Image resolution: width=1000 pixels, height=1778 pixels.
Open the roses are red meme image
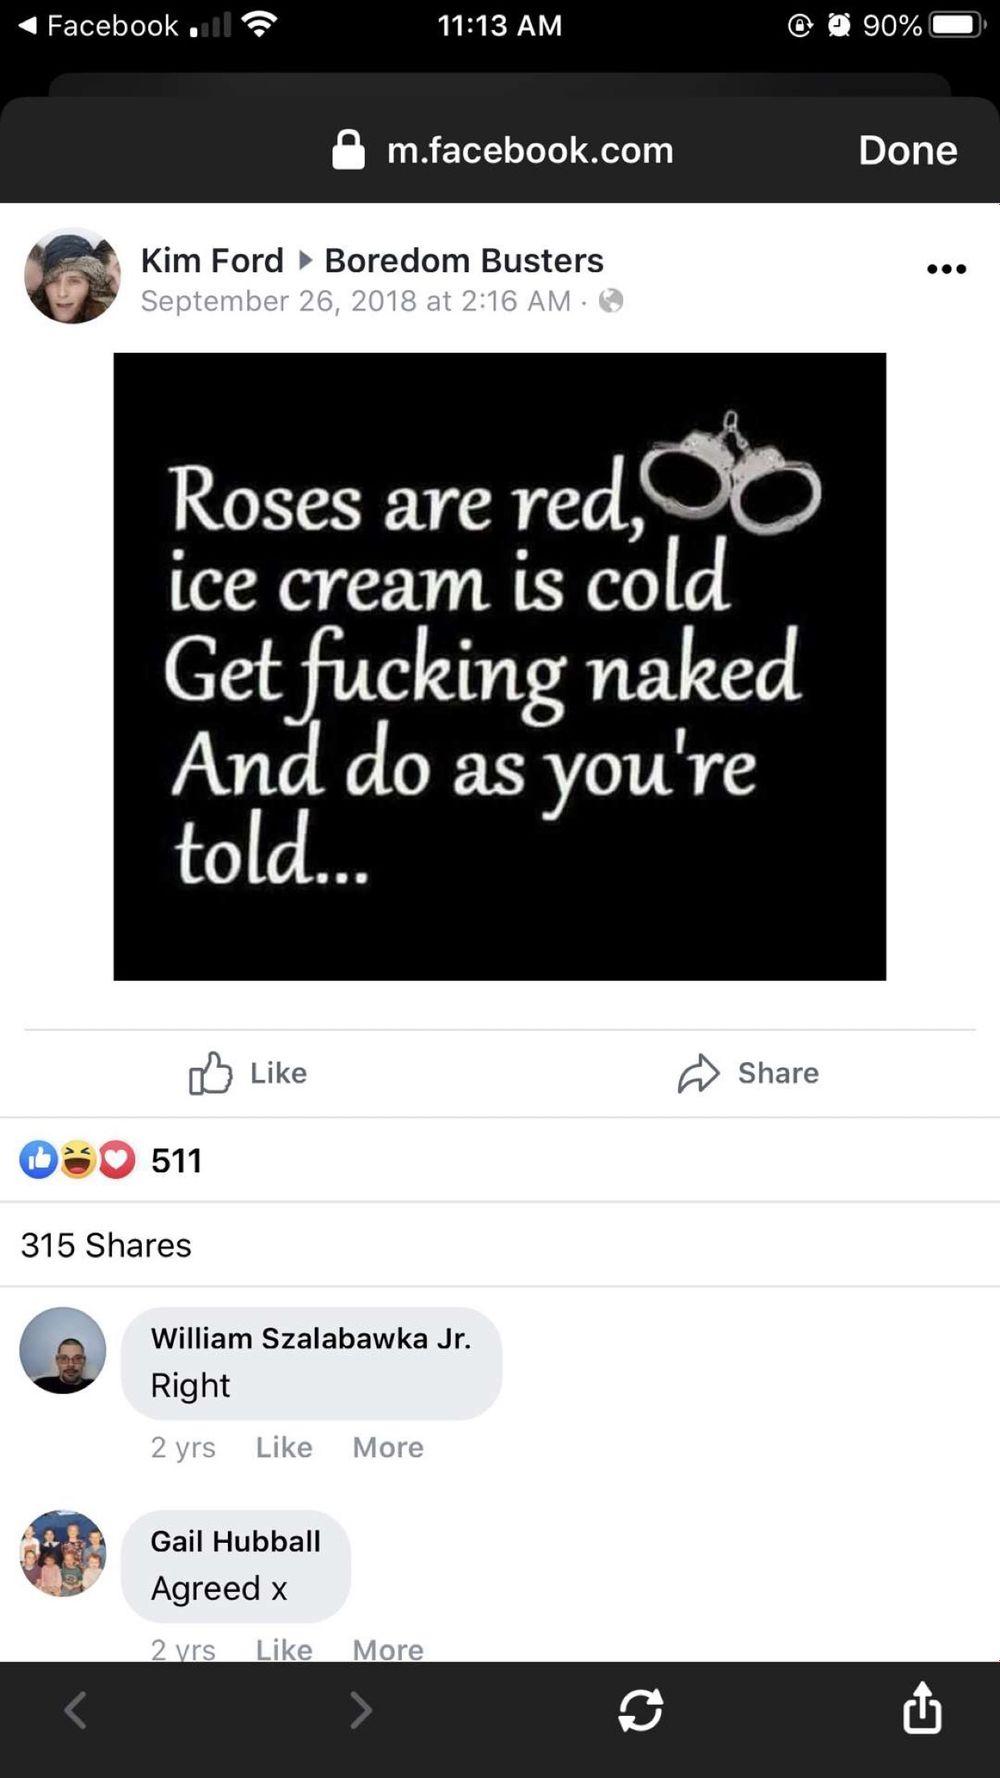499,666
